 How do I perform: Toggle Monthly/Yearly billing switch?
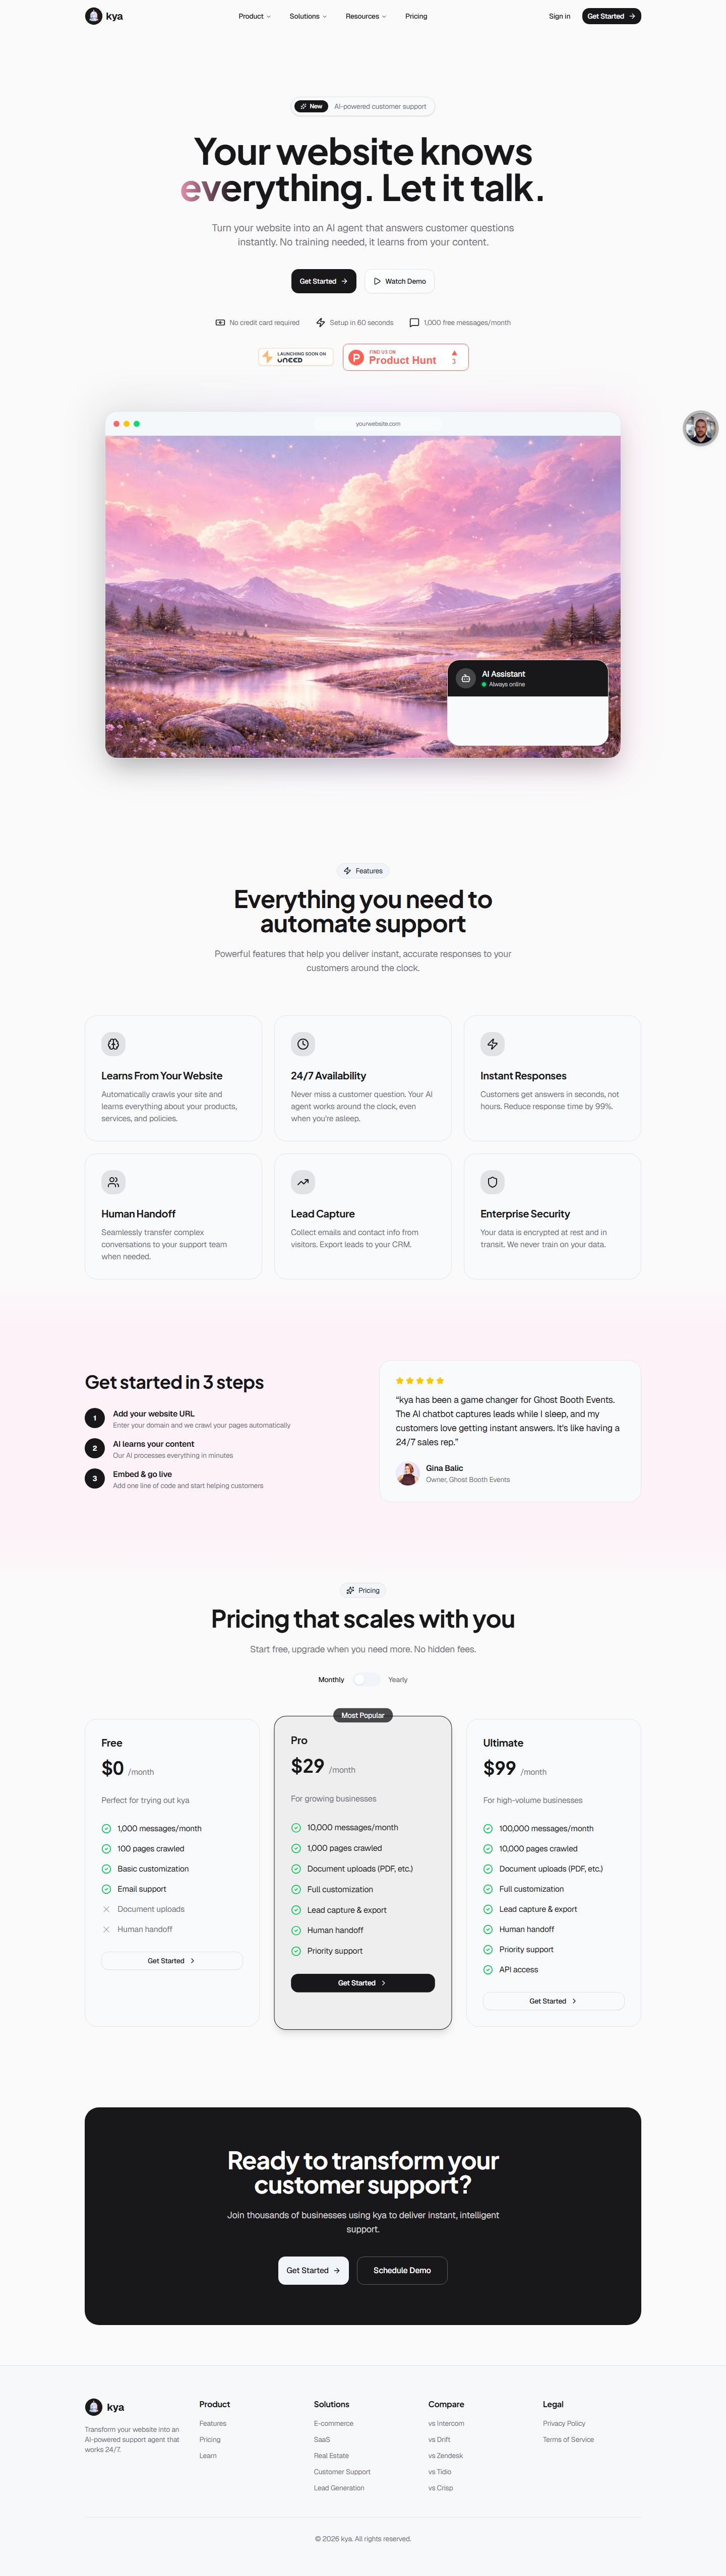[366, 1680]
